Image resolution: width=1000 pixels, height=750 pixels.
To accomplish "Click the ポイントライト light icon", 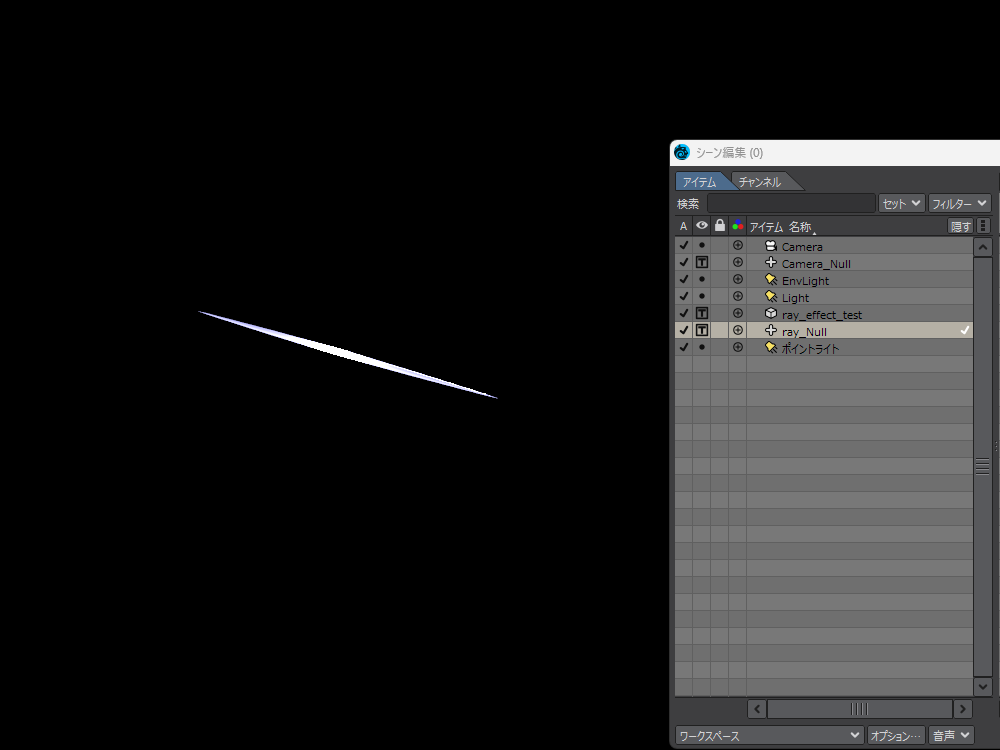I will point(771,348).
